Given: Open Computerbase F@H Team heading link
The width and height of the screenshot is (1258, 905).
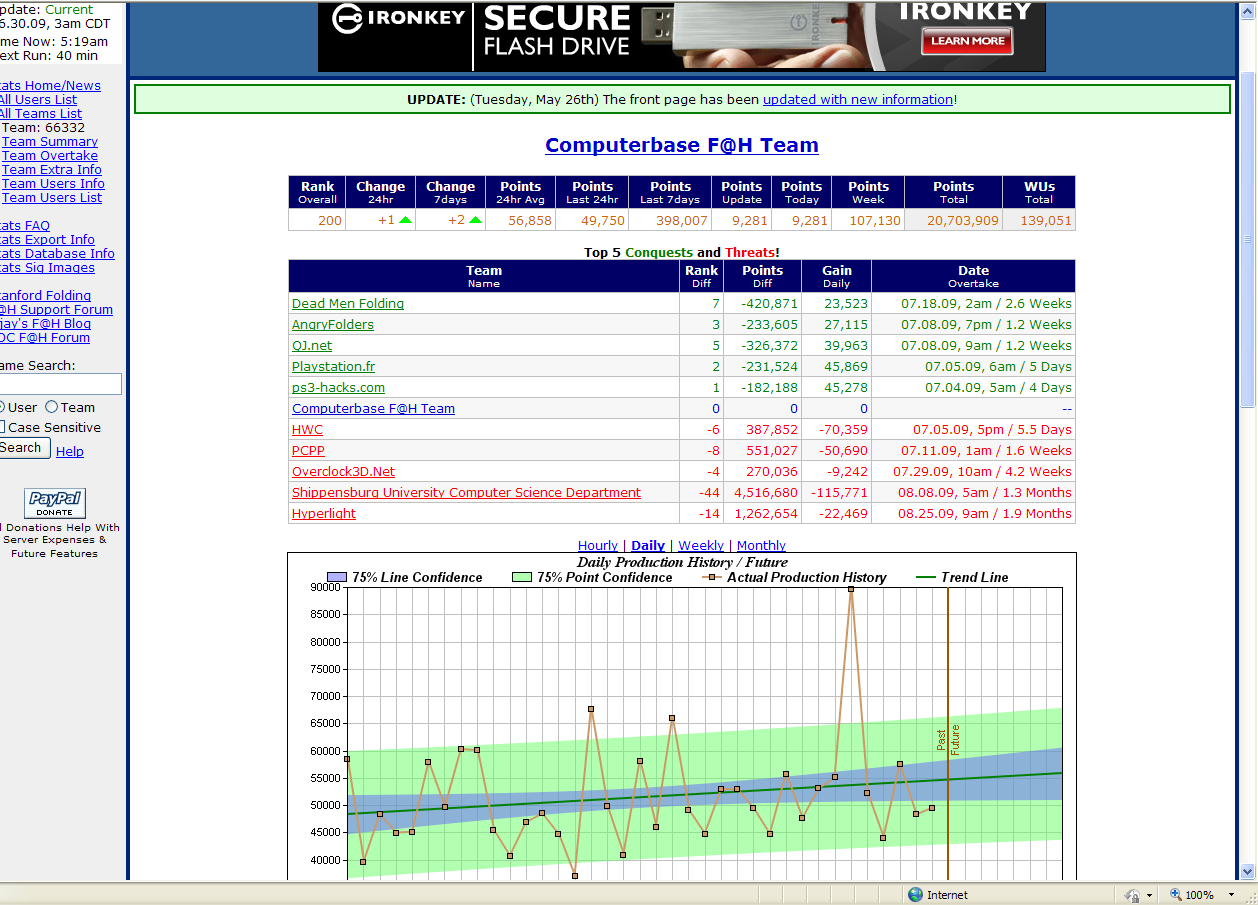Looking at the screenshot, I should point(682,145).
